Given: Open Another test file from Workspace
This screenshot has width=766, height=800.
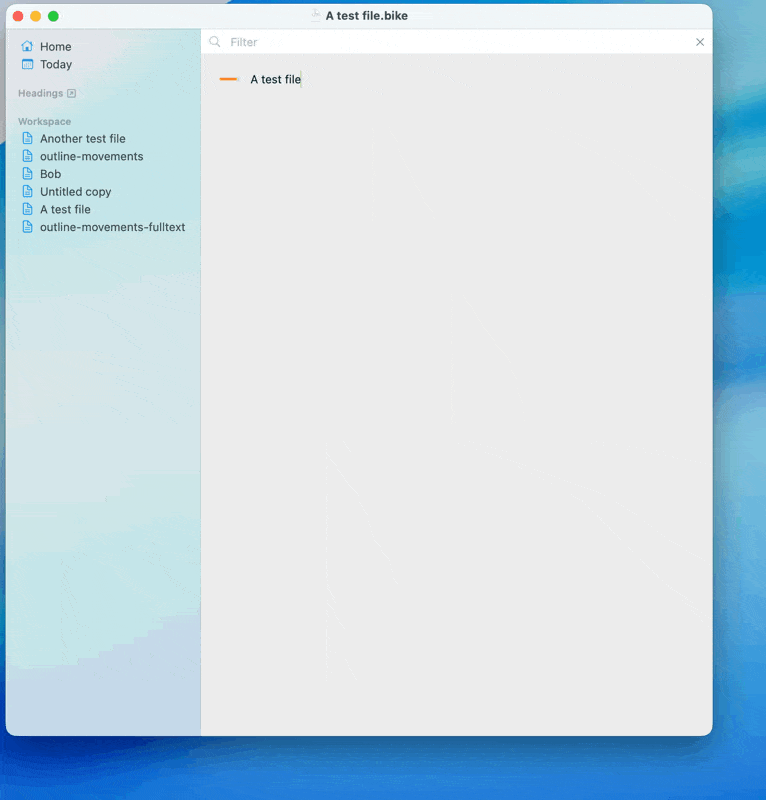Looking at the screenshot, I should click(x=82, y=139).
